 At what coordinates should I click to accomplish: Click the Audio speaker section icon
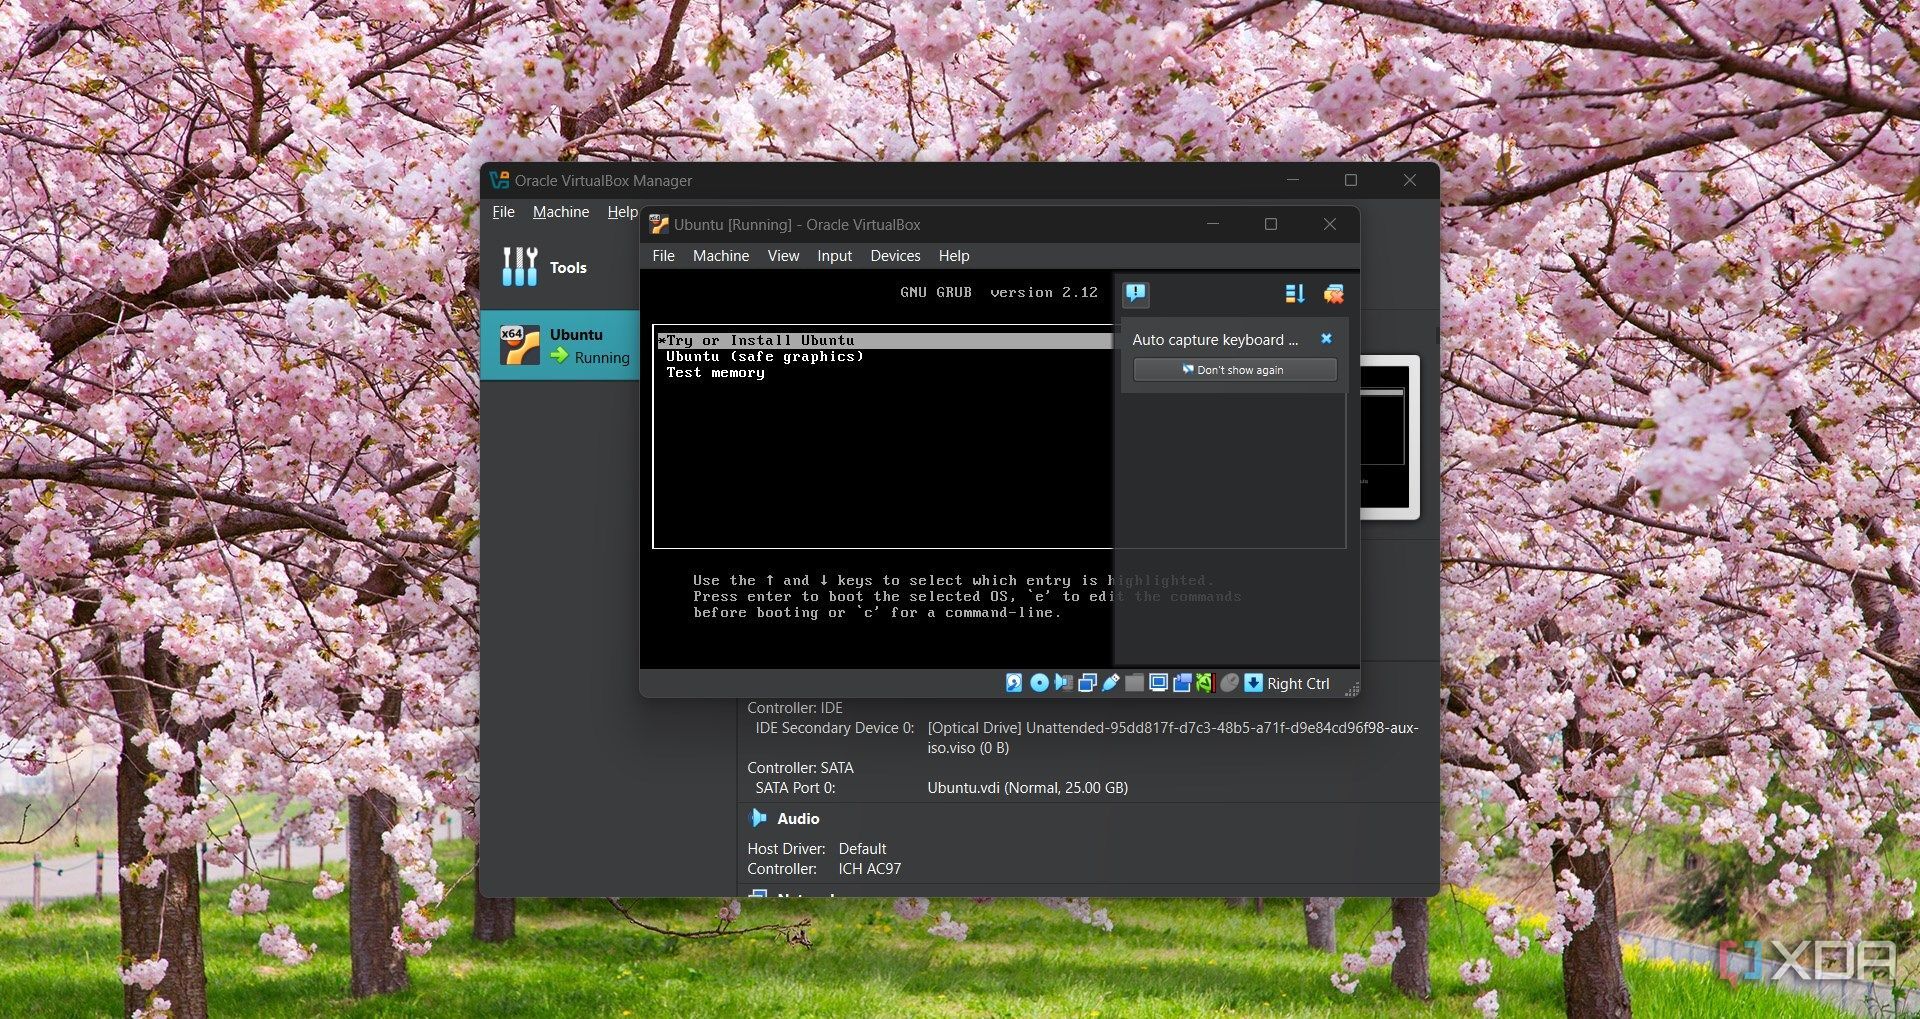757,818
